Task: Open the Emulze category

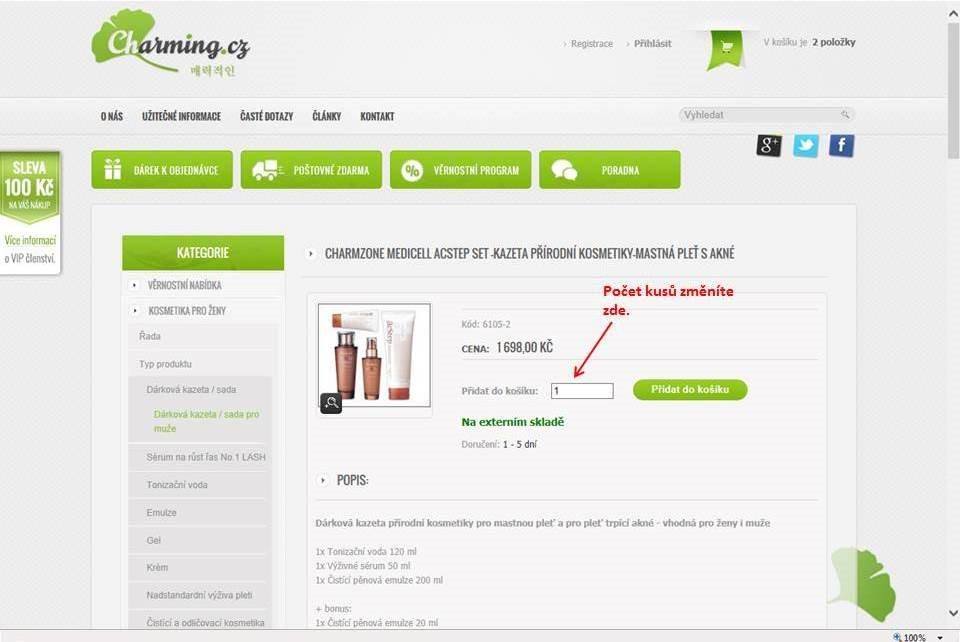Action: (162, 513)
